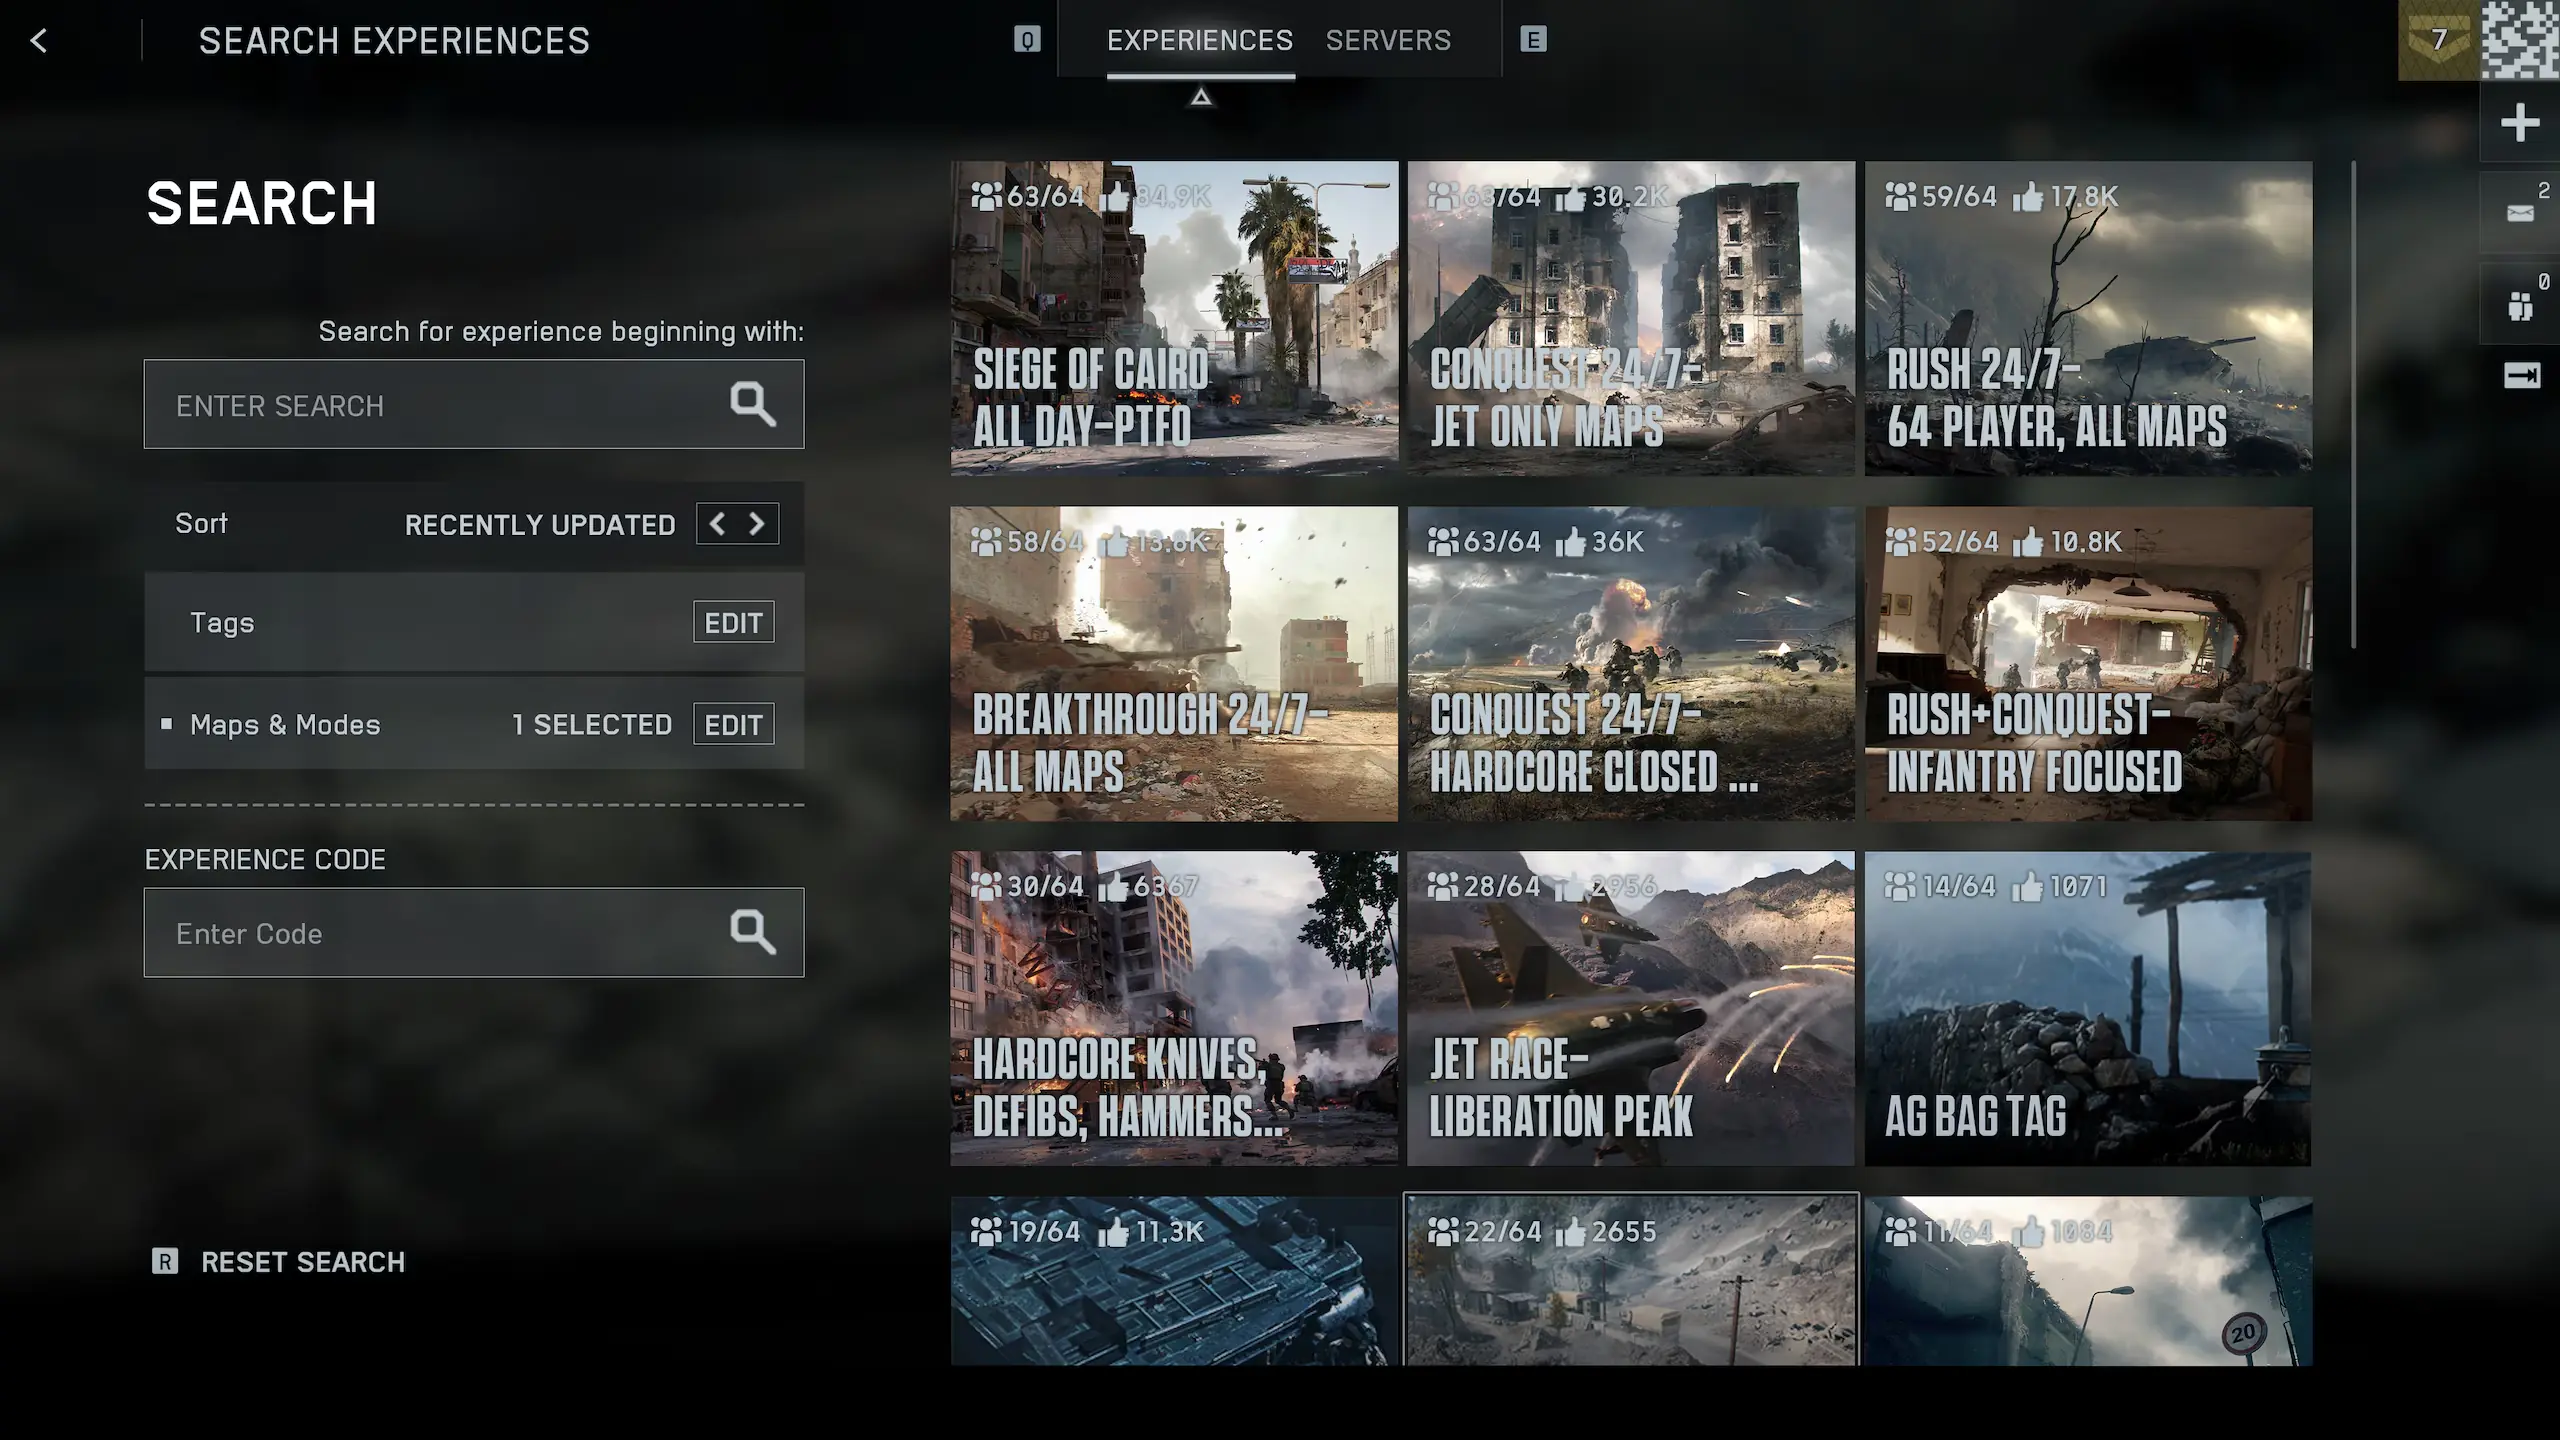Click the exit arrow icon in sidebar
This screenshot has height=1440, width=2560.
point(2520,376)
